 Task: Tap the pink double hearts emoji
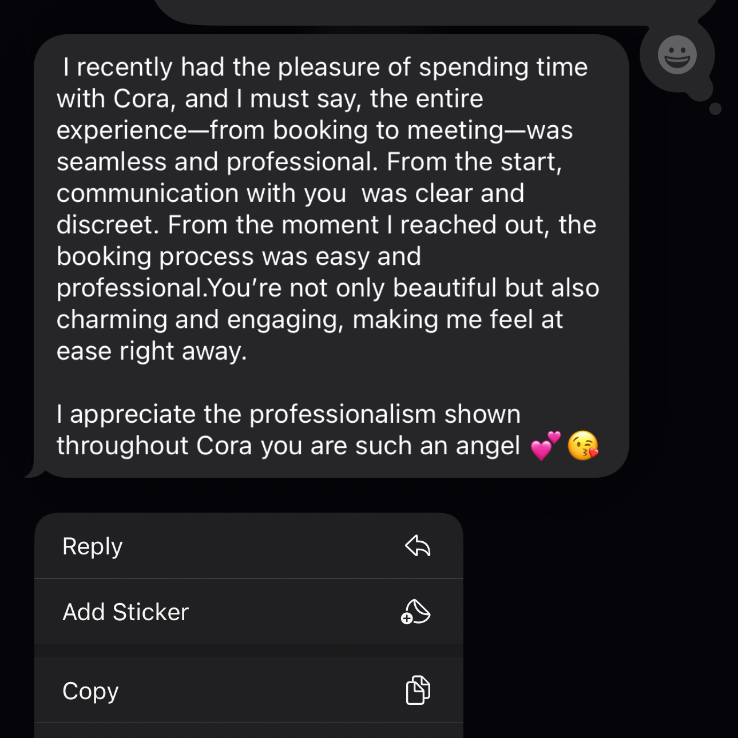pos(546,446)
